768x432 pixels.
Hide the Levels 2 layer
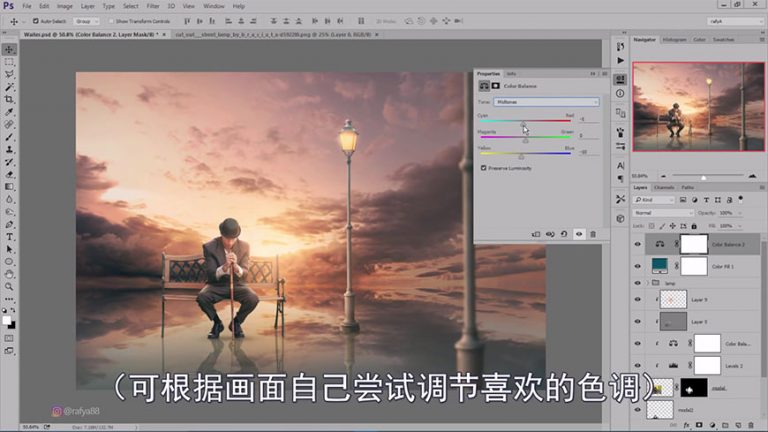coord(638,365)
